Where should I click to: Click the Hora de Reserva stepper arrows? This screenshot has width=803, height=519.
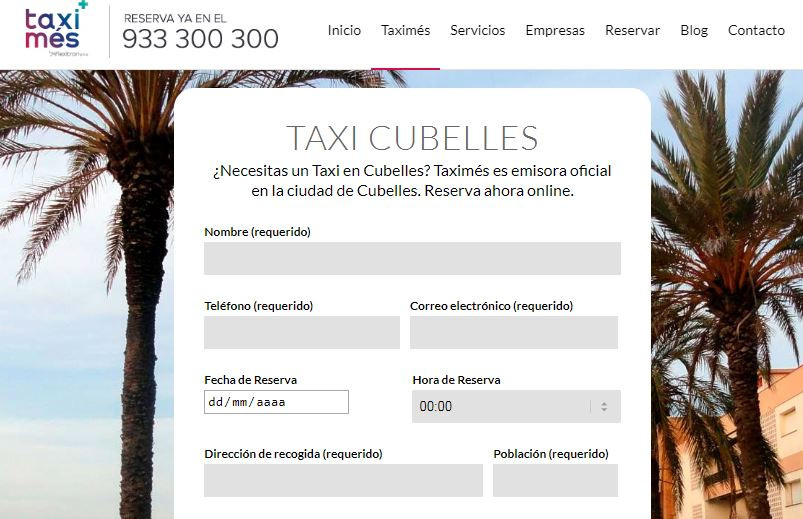pos(604,406)
